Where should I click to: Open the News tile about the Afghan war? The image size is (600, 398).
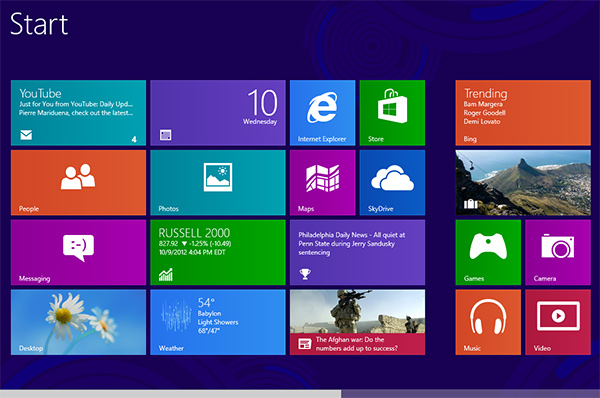pyautogui.click(x=357, y=322)
